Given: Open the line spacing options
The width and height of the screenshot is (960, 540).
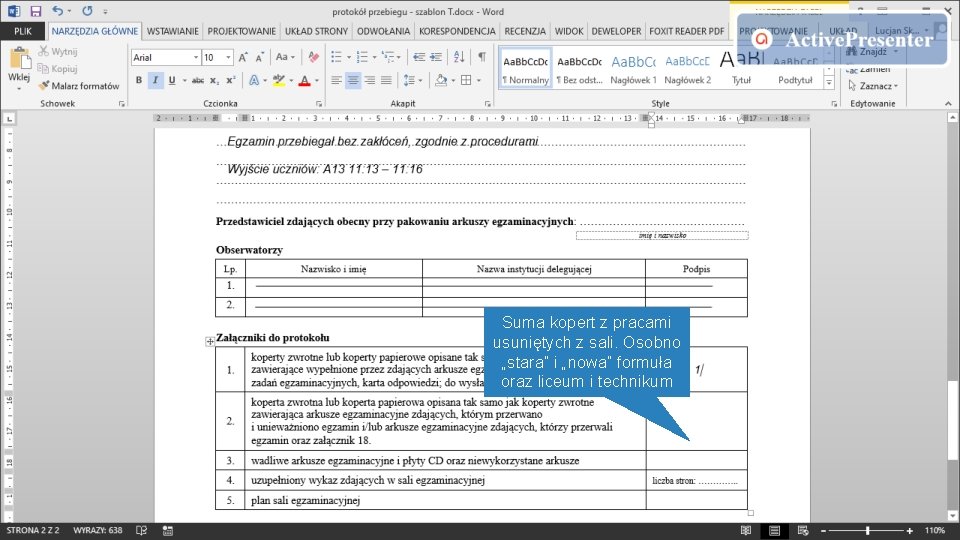Looking at the screenshot, I should point(410,80).
